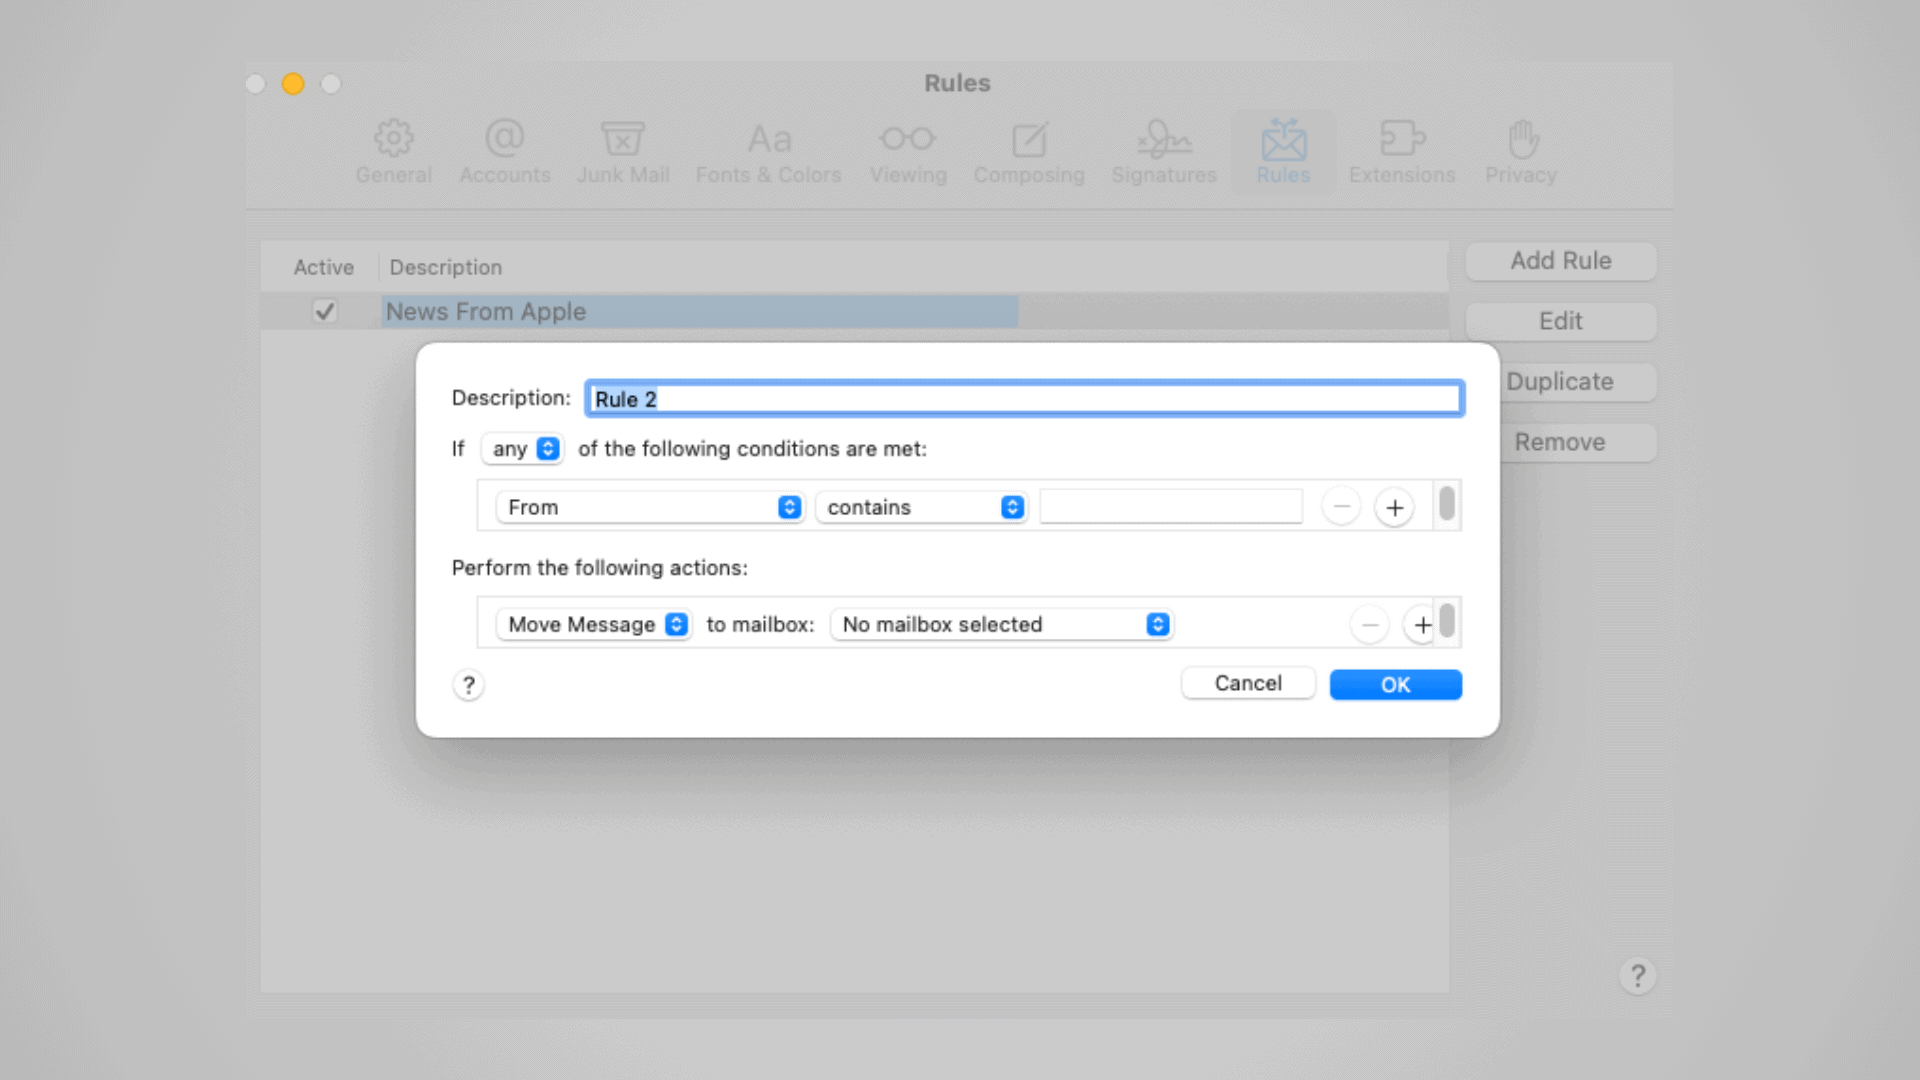Open the contains operator dropdown

pos(921,507)
